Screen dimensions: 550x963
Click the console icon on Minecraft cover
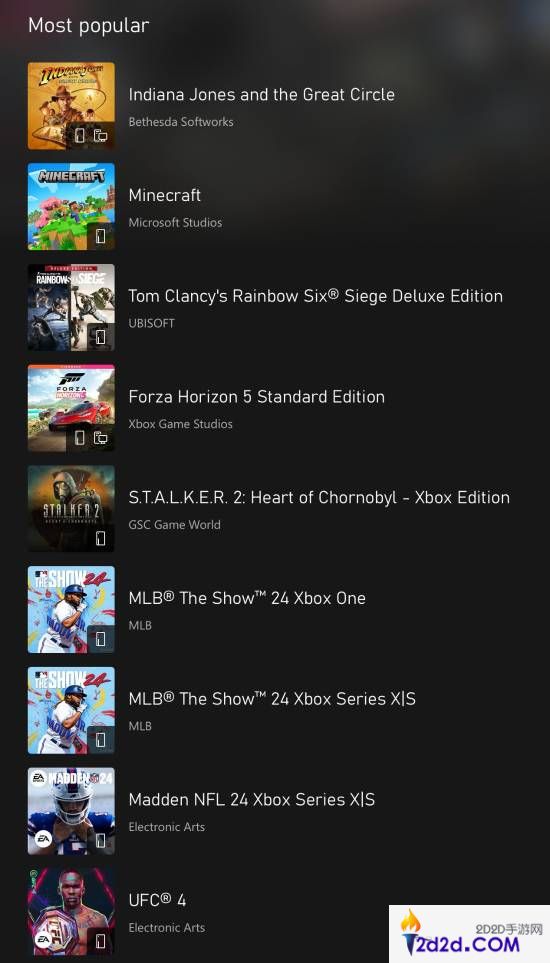(x=100, y=236)
